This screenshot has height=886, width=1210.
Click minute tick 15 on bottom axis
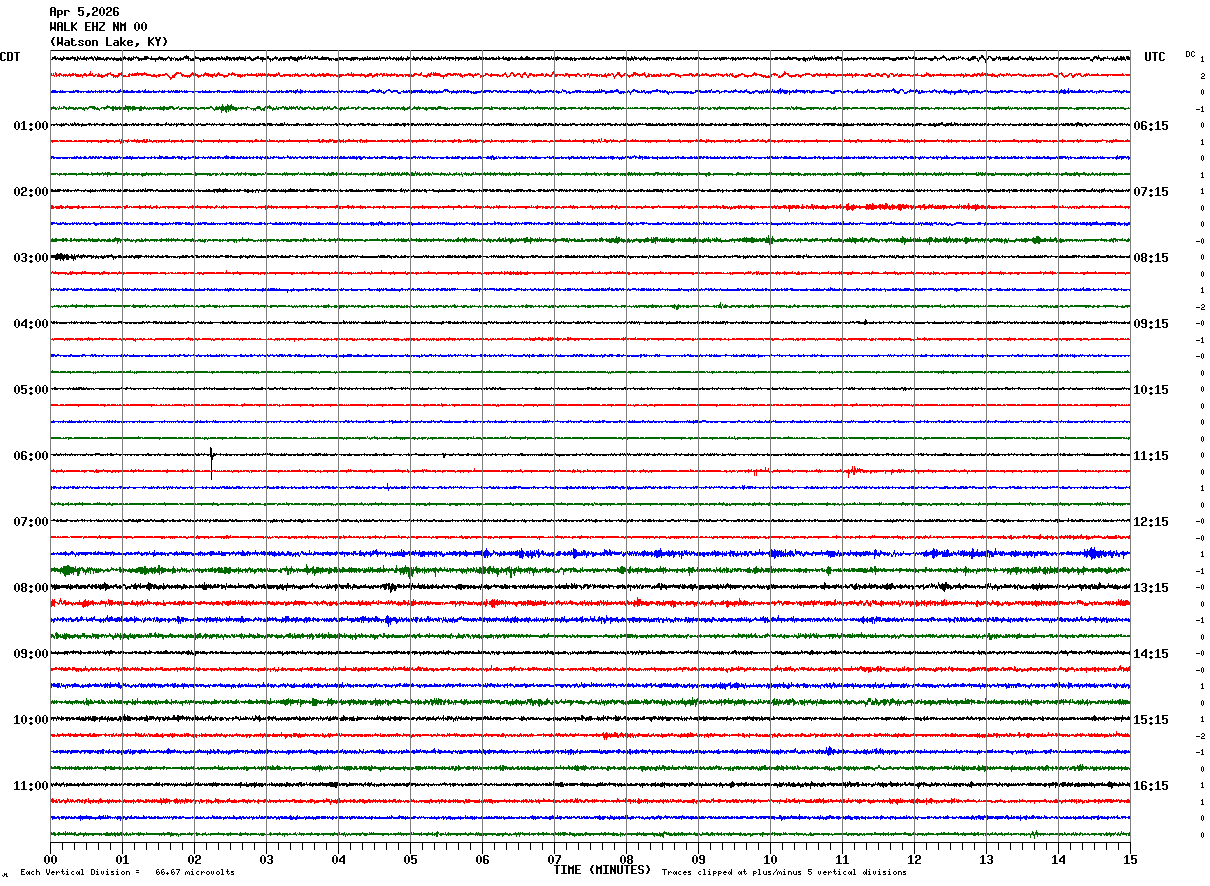(1130, 859)
